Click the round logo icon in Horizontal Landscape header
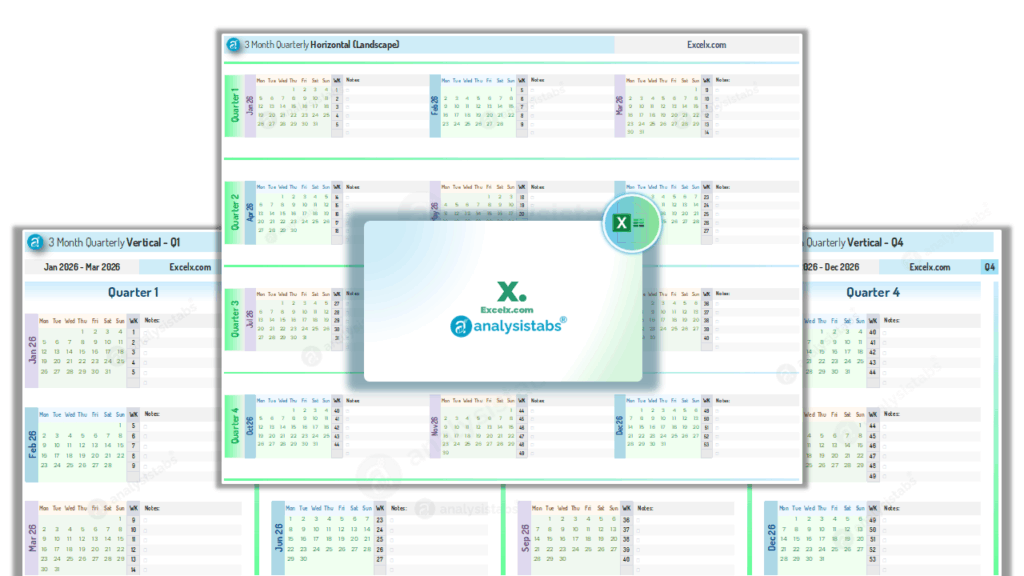 [x=234, y=45]
